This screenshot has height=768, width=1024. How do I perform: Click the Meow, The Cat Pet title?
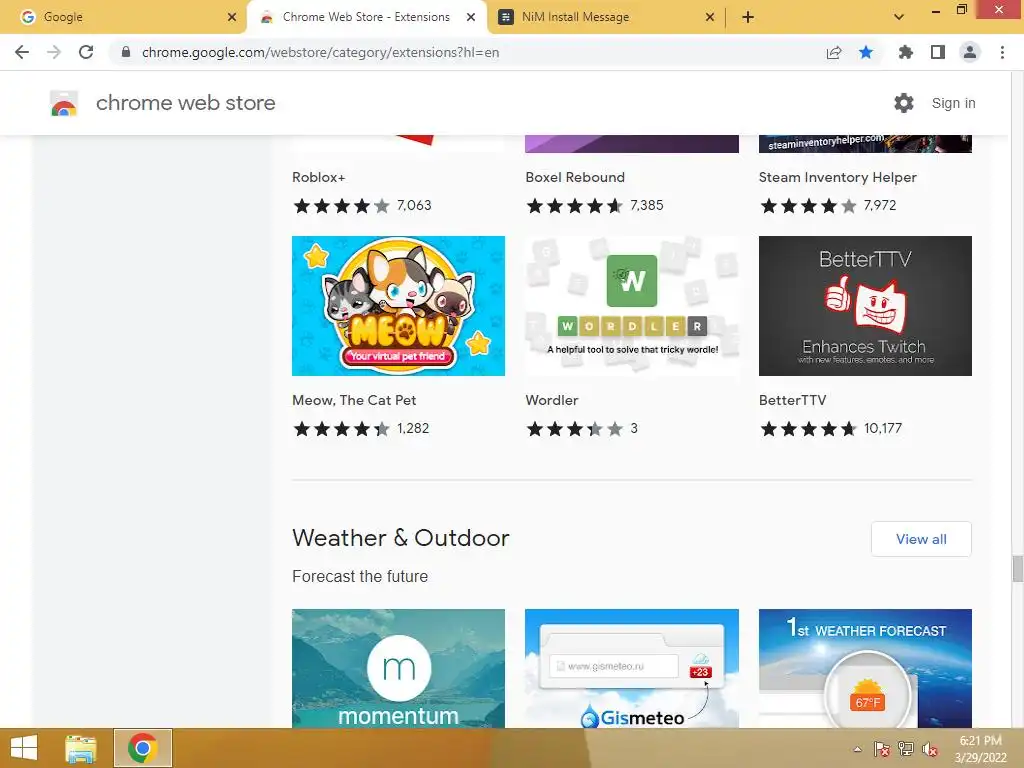click(x=354, y=400)
